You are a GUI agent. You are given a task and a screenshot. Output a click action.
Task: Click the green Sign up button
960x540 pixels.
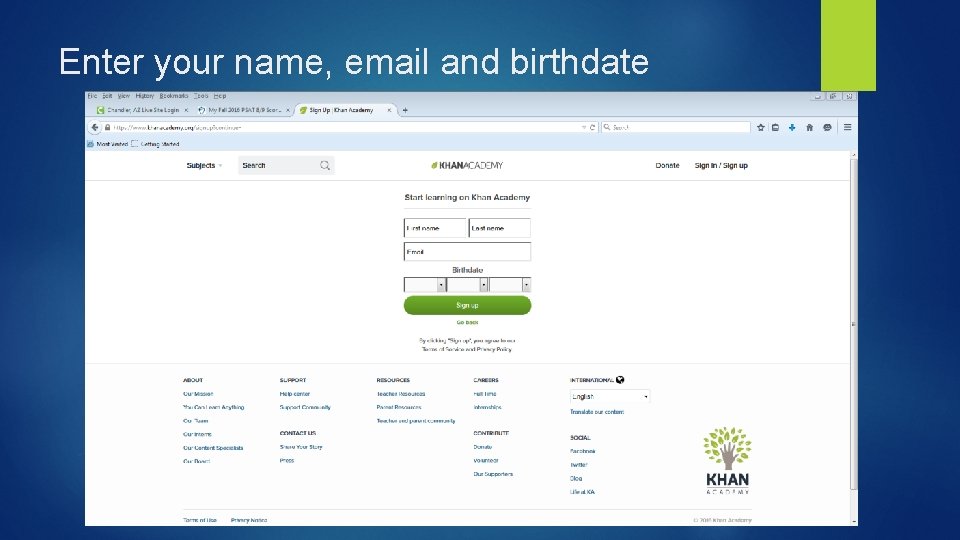click(467, 305)
